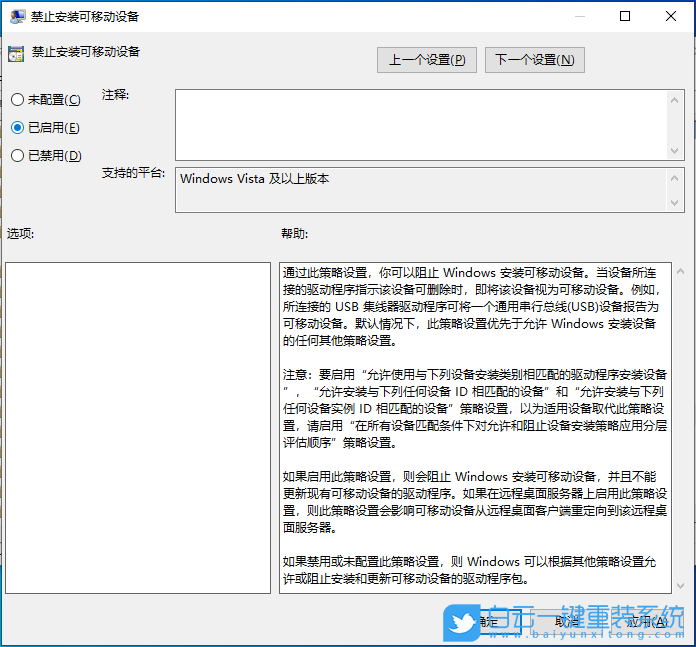Click help paragraph starting with 如果启用此策略设置
Image resolution: width=696 pixels, height=647 pixels.
[x=475, y=502]
